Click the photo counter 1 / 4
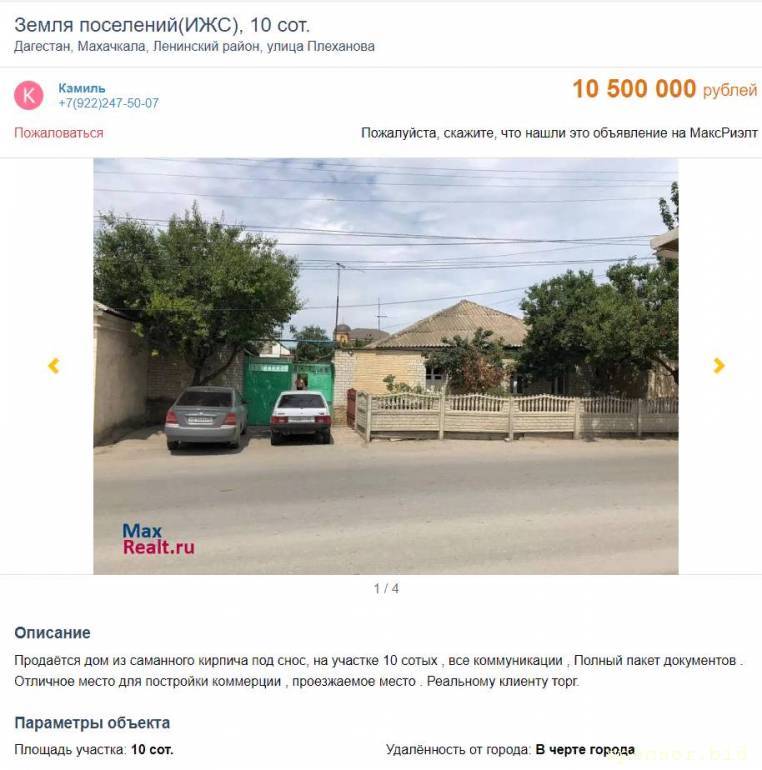Viewport: 762px width, 770px height. point(386,588)
